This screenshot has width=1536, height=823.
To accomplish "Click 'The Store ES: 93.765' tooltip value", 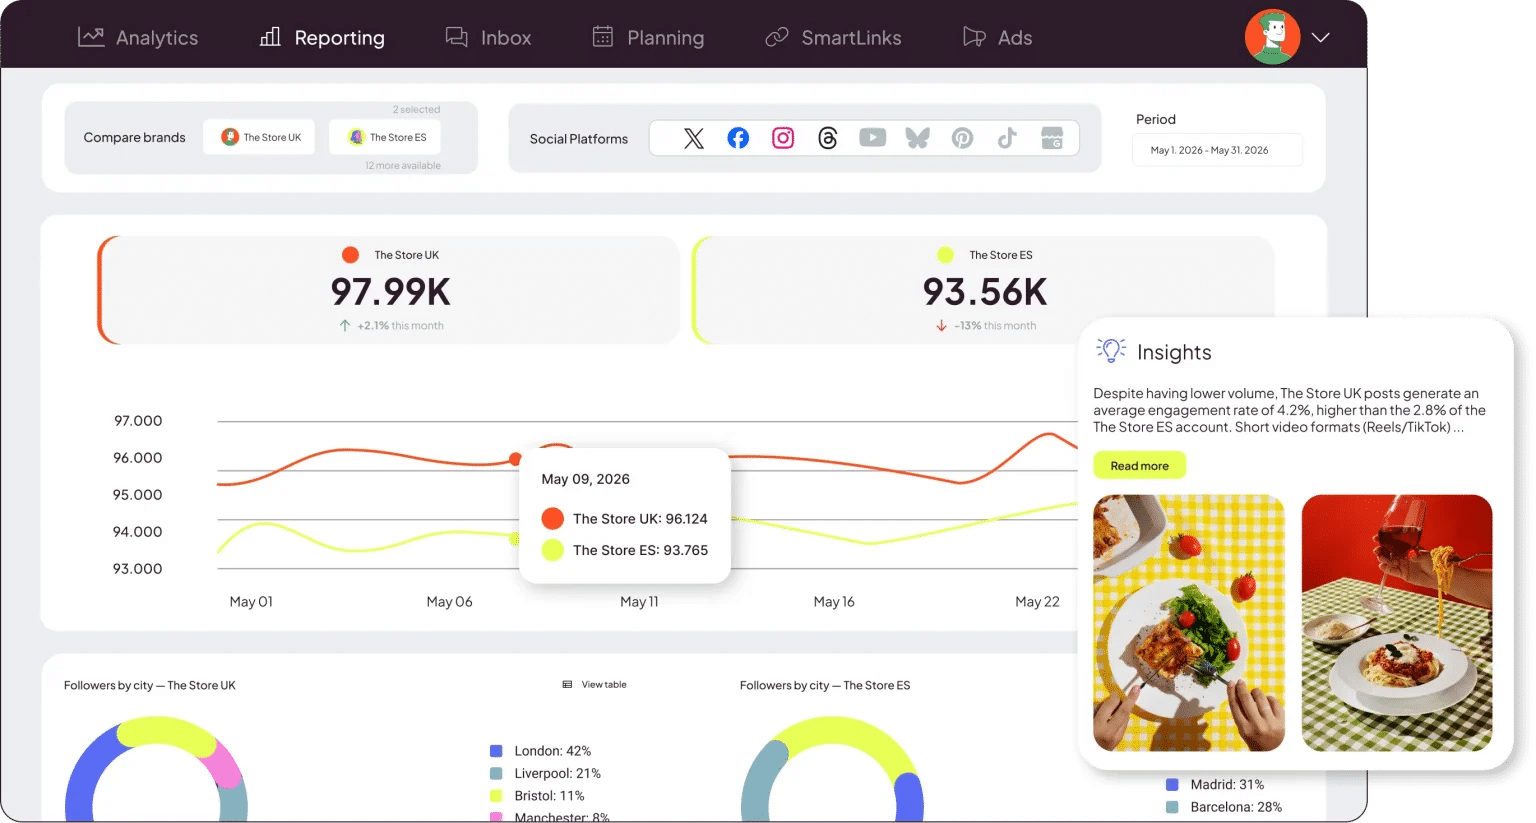I will point(640,550).
